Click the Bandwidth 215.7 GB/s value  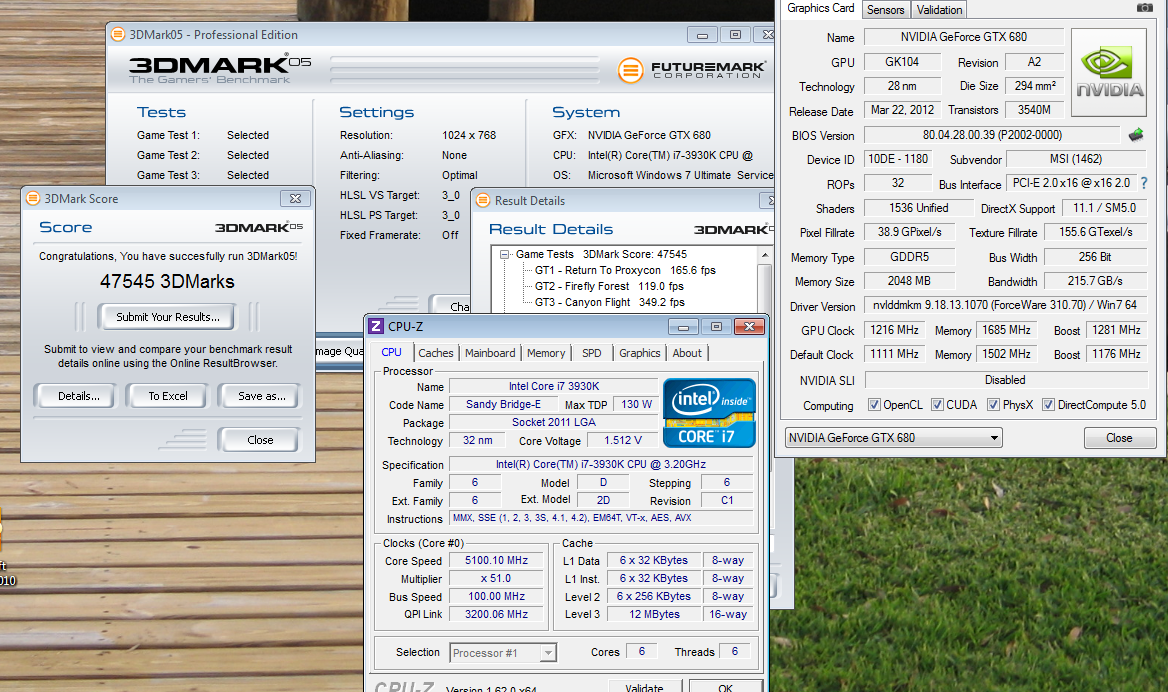coord(1094,282)
